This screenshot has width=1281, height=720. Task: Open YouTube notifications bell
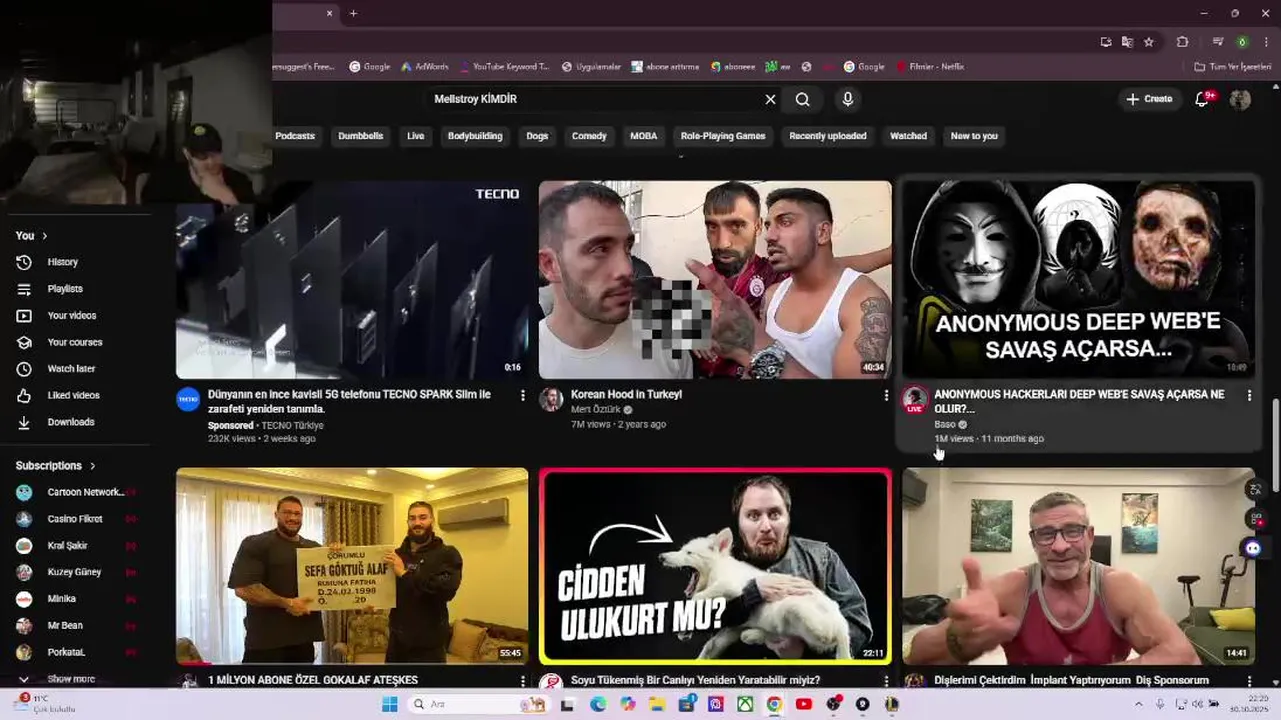1203,99
